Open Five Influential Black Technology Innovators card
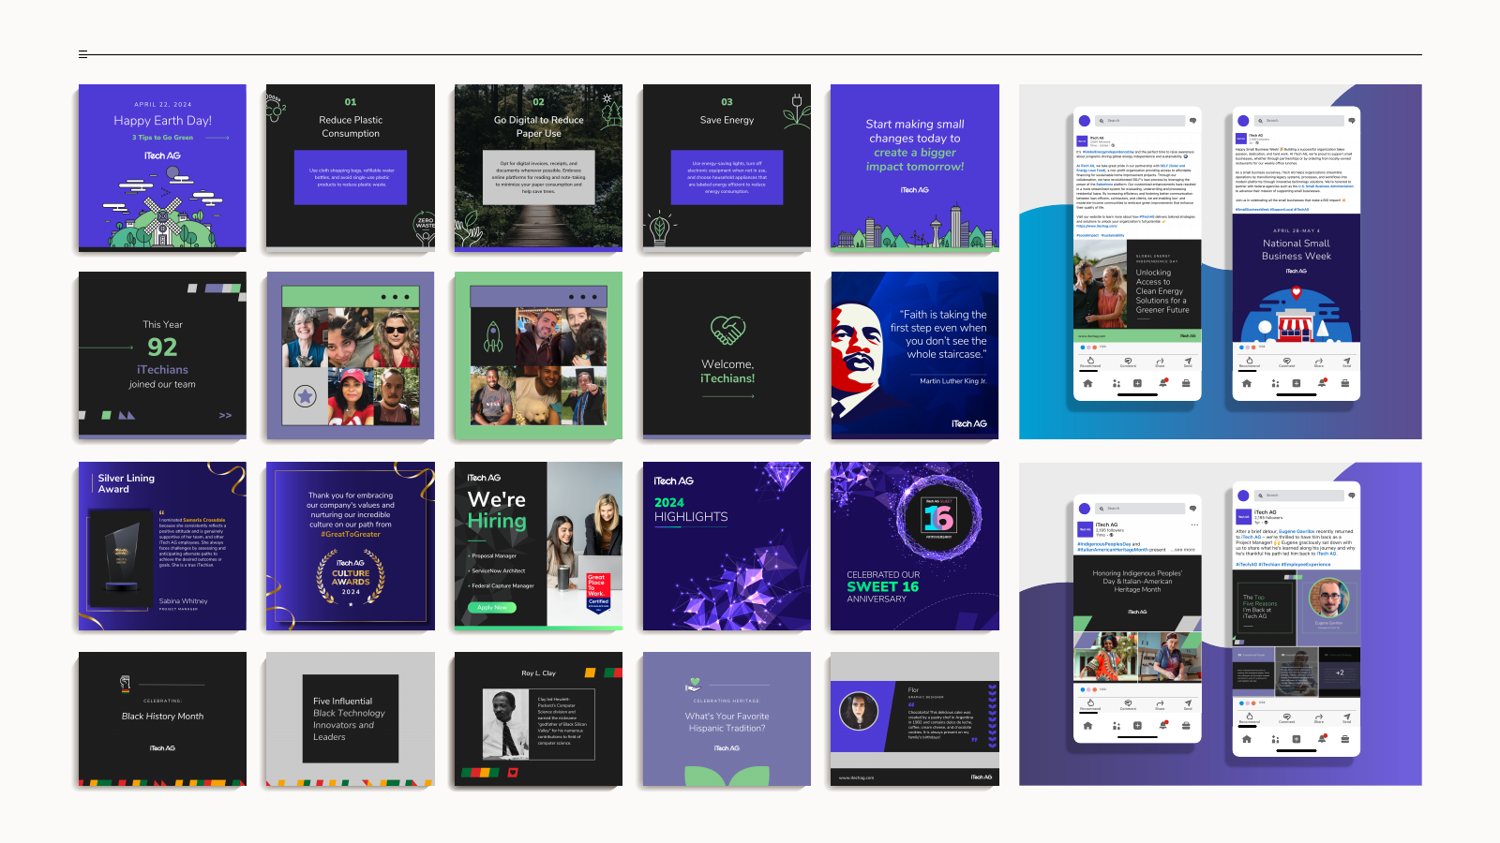 tap(350, 719)
